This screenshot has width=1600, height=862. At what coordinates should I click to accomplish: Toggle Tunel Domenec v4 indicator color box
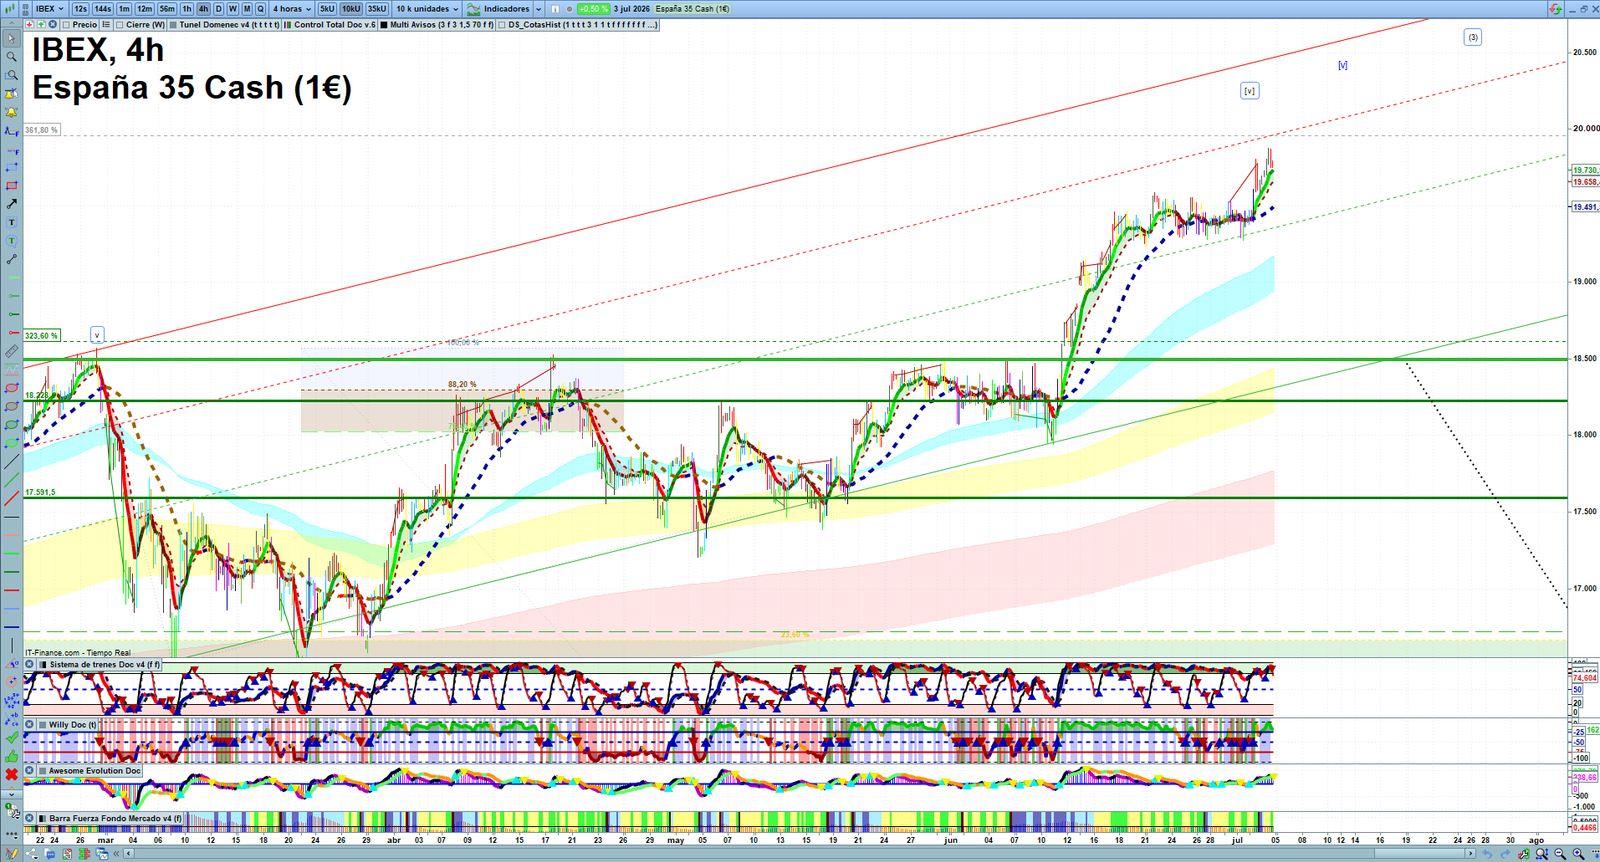173,25
